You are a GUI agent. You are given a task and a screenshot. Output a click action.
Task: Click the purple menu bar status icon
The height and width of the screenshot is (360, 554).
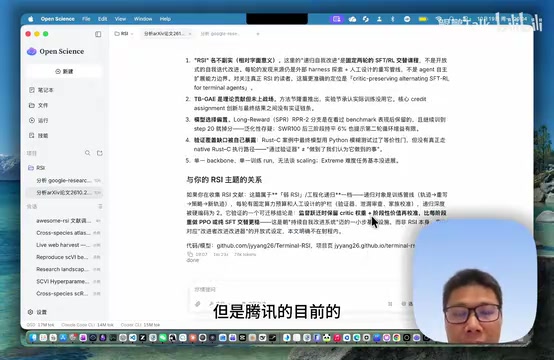pyautogui.click(x=337, y=19)
